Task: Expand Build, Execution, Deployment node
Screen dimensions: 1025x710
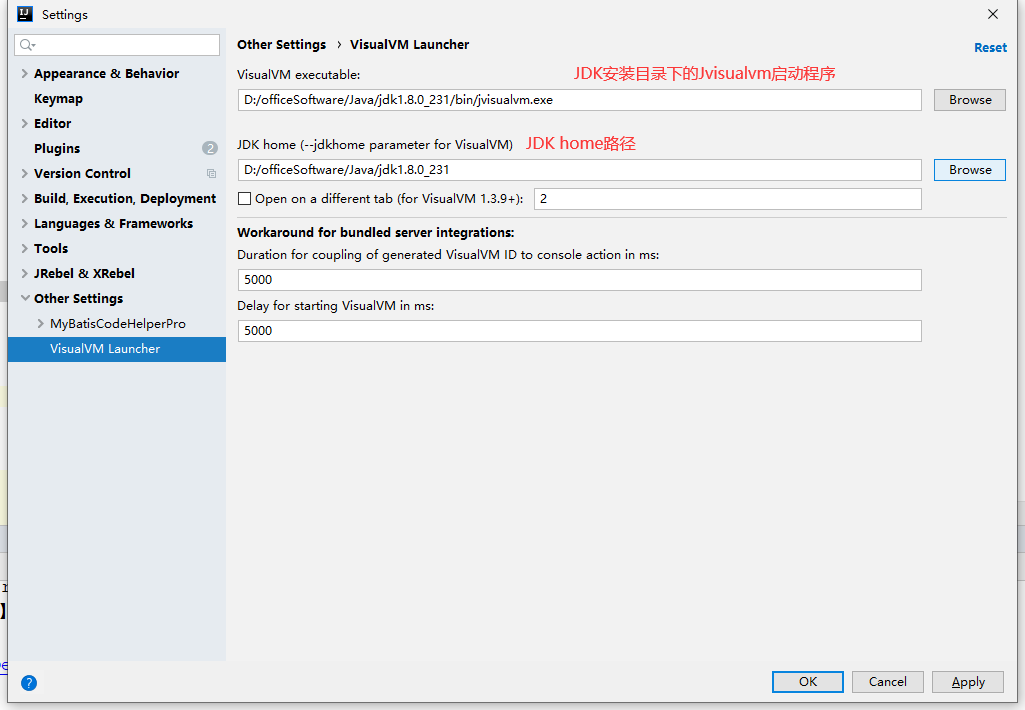Action: pos(25,199)
